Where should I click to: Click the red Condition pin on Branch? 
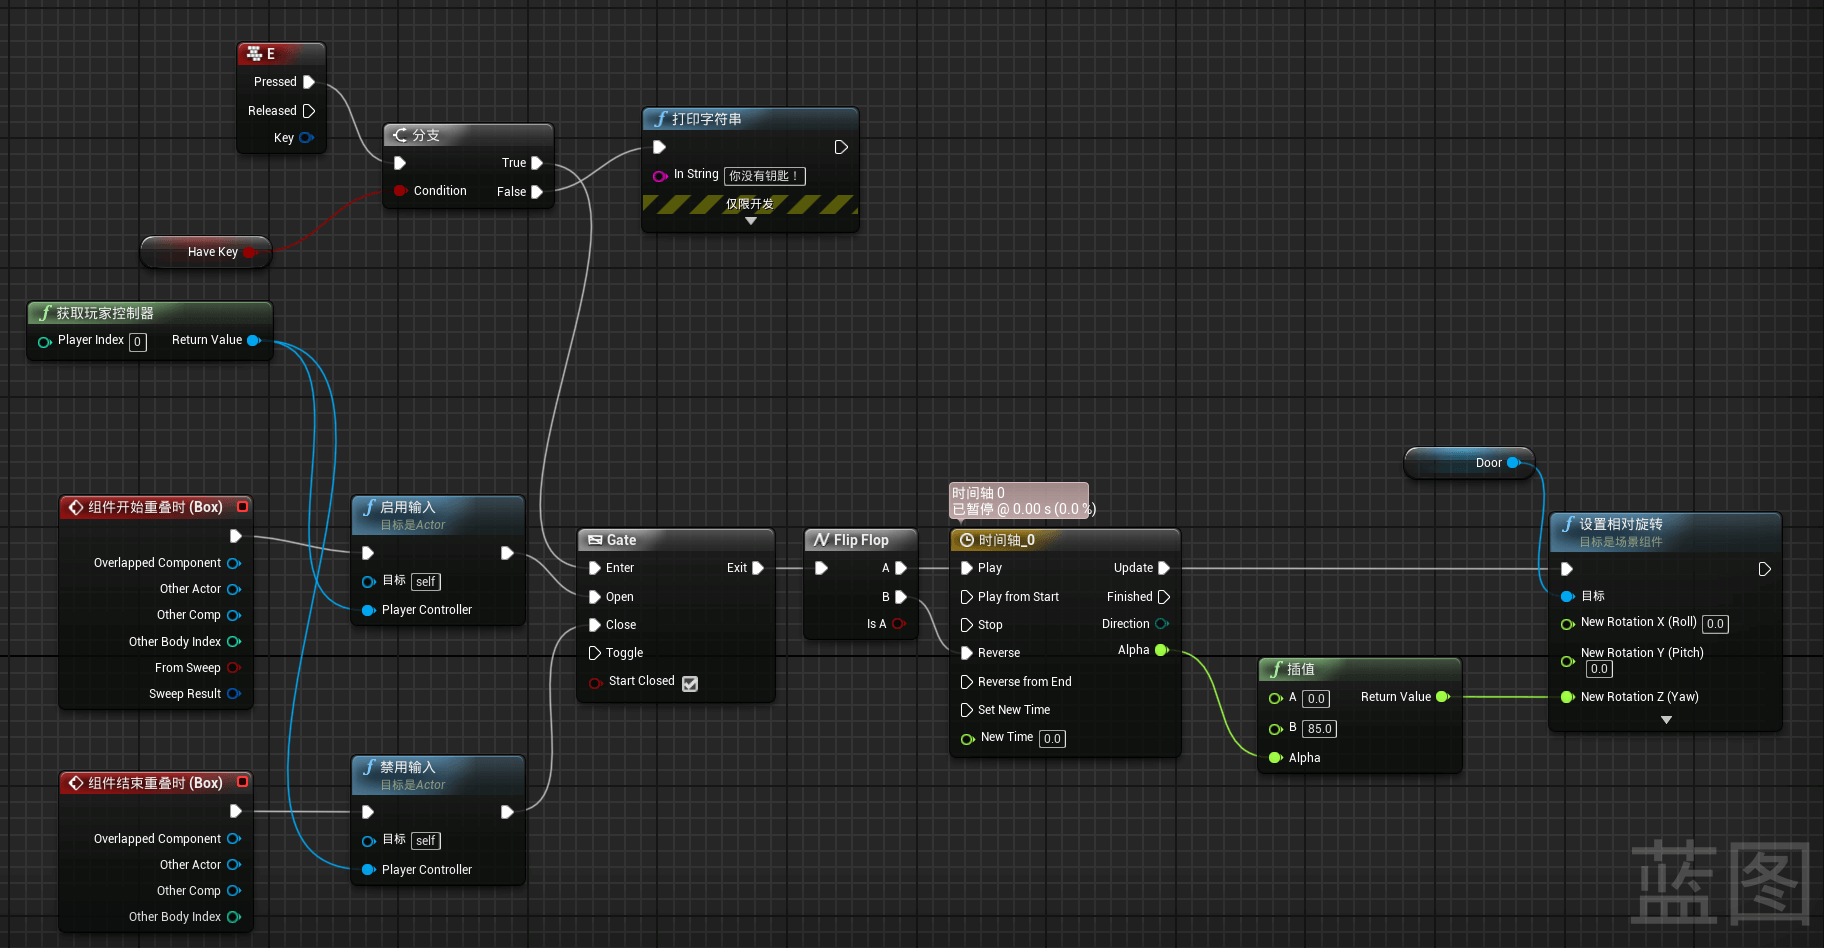400,191
